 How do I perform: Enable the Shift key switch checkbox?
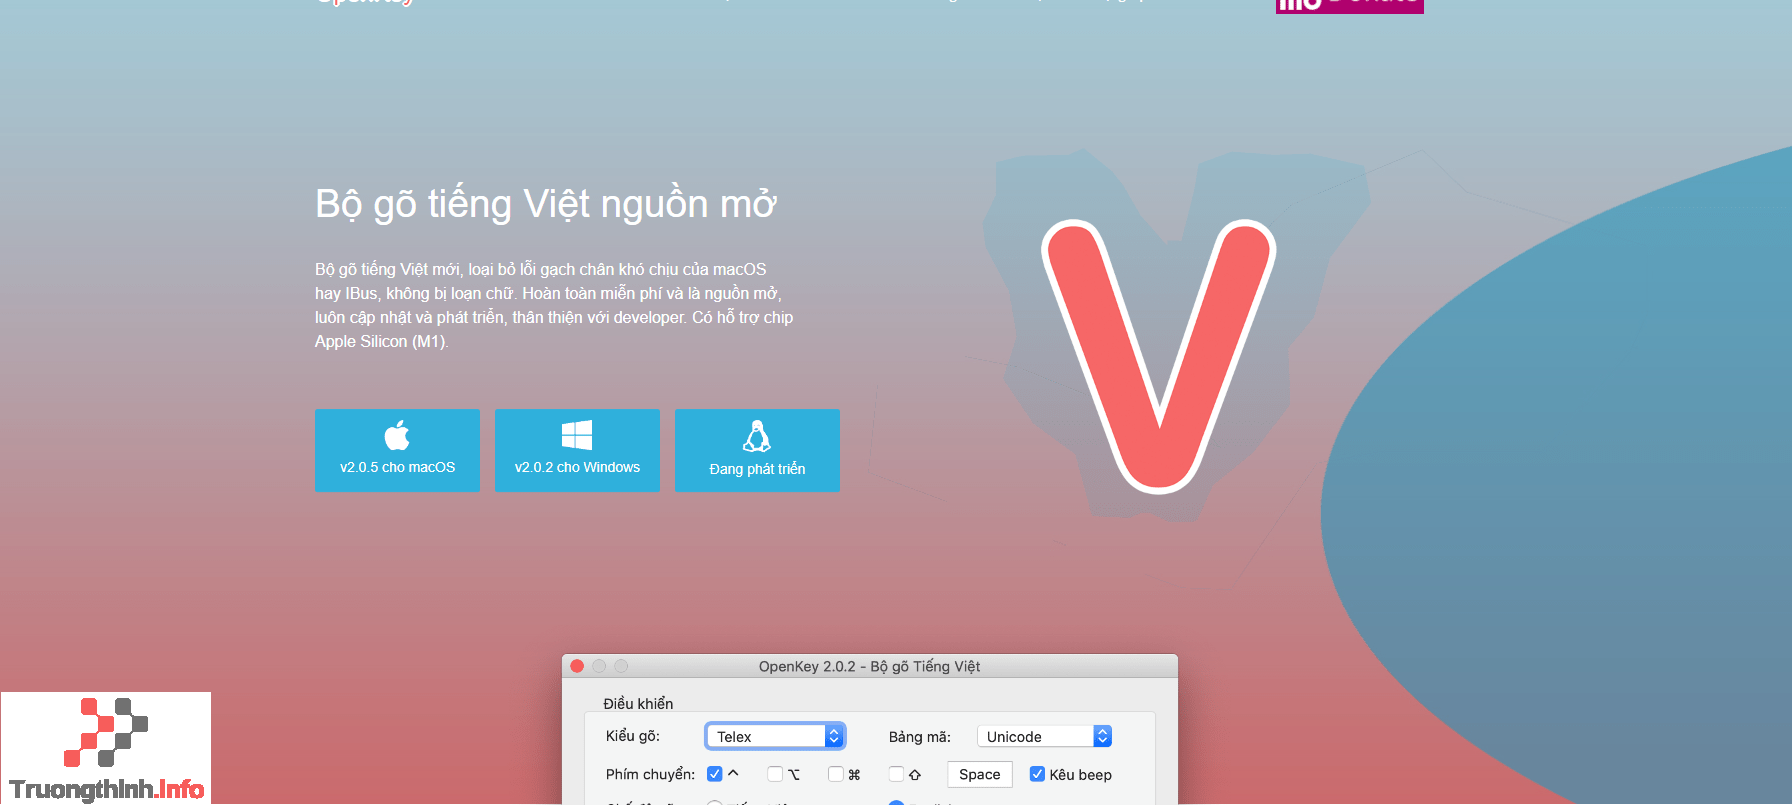[896, 774]
